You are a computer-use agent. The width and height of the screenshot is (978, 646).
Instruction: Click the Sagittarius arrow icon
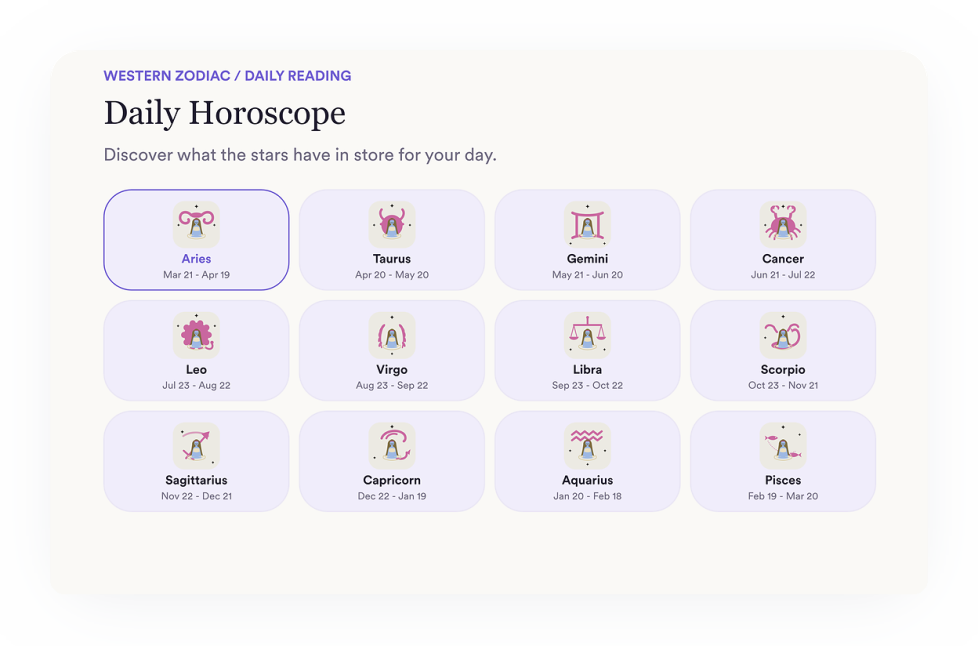pos(196,446)
